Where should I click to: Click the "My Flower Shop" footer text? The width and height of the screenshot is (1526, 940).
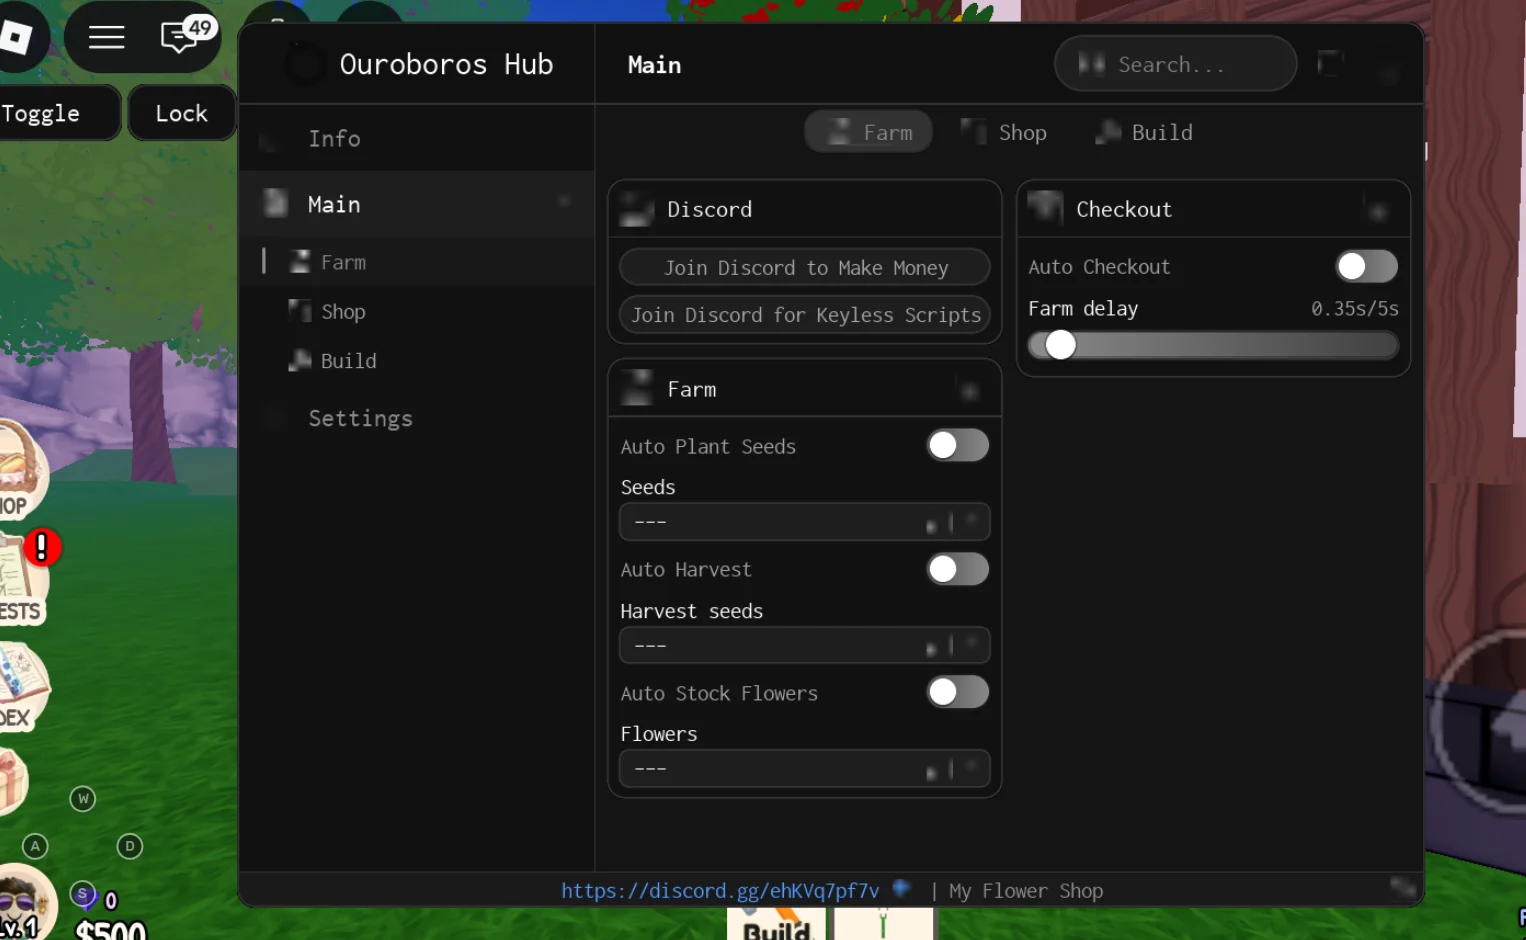pos(1025,890)
